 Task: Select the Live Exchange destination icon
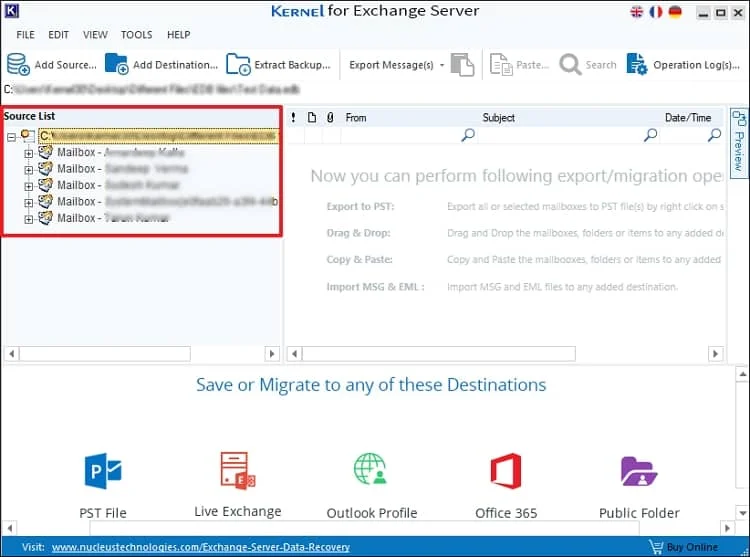pos(238,471)
